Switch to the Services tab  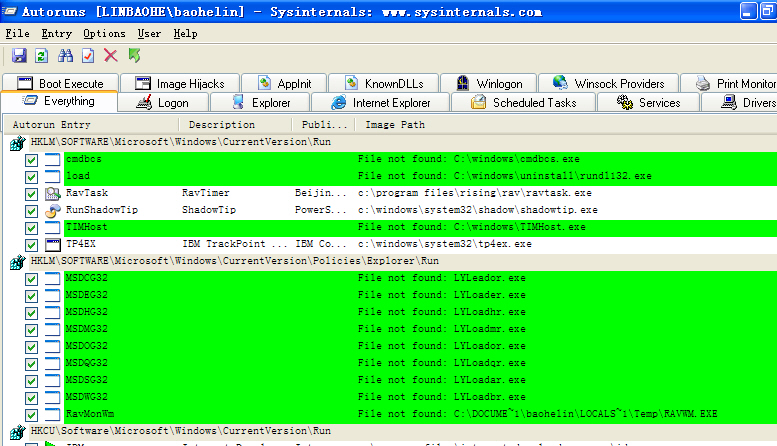click(x=649, y=103)
